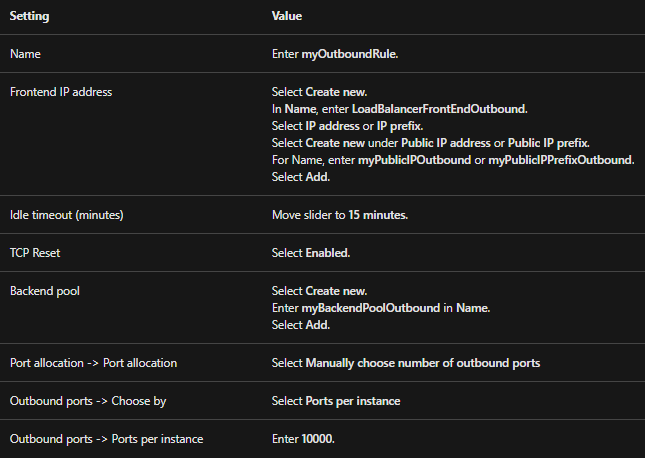Screen dimensions: 645x458
Task: Click Manually choose number of outbound ports
Action: point(423,363)
